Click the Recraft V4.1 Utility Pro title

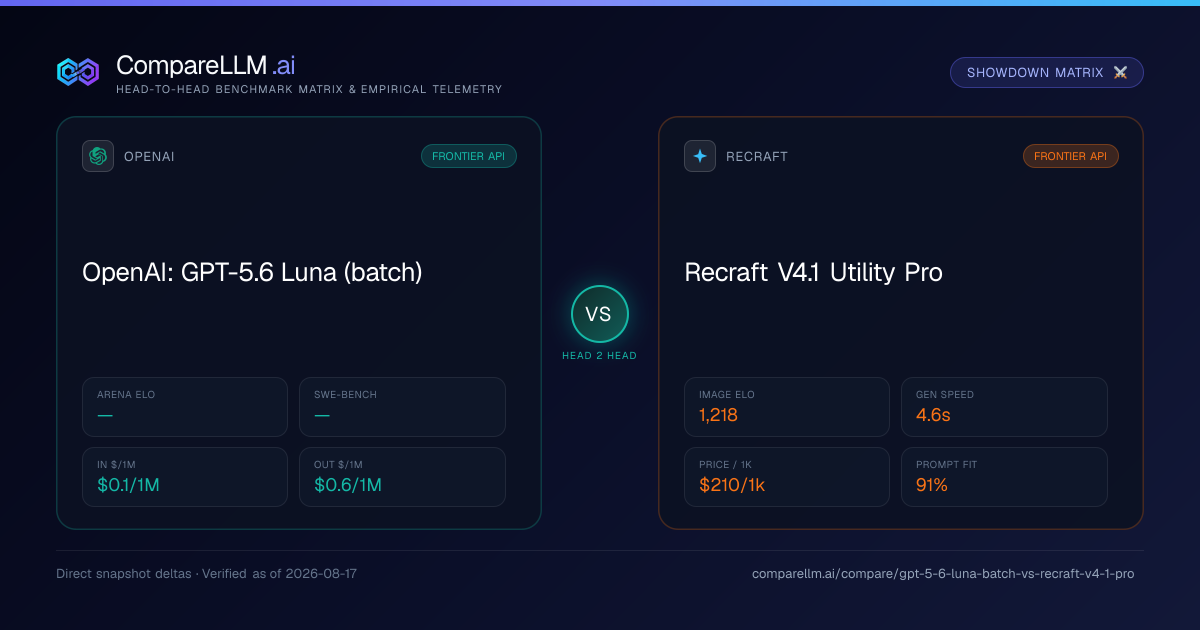(x=813, y=272)
